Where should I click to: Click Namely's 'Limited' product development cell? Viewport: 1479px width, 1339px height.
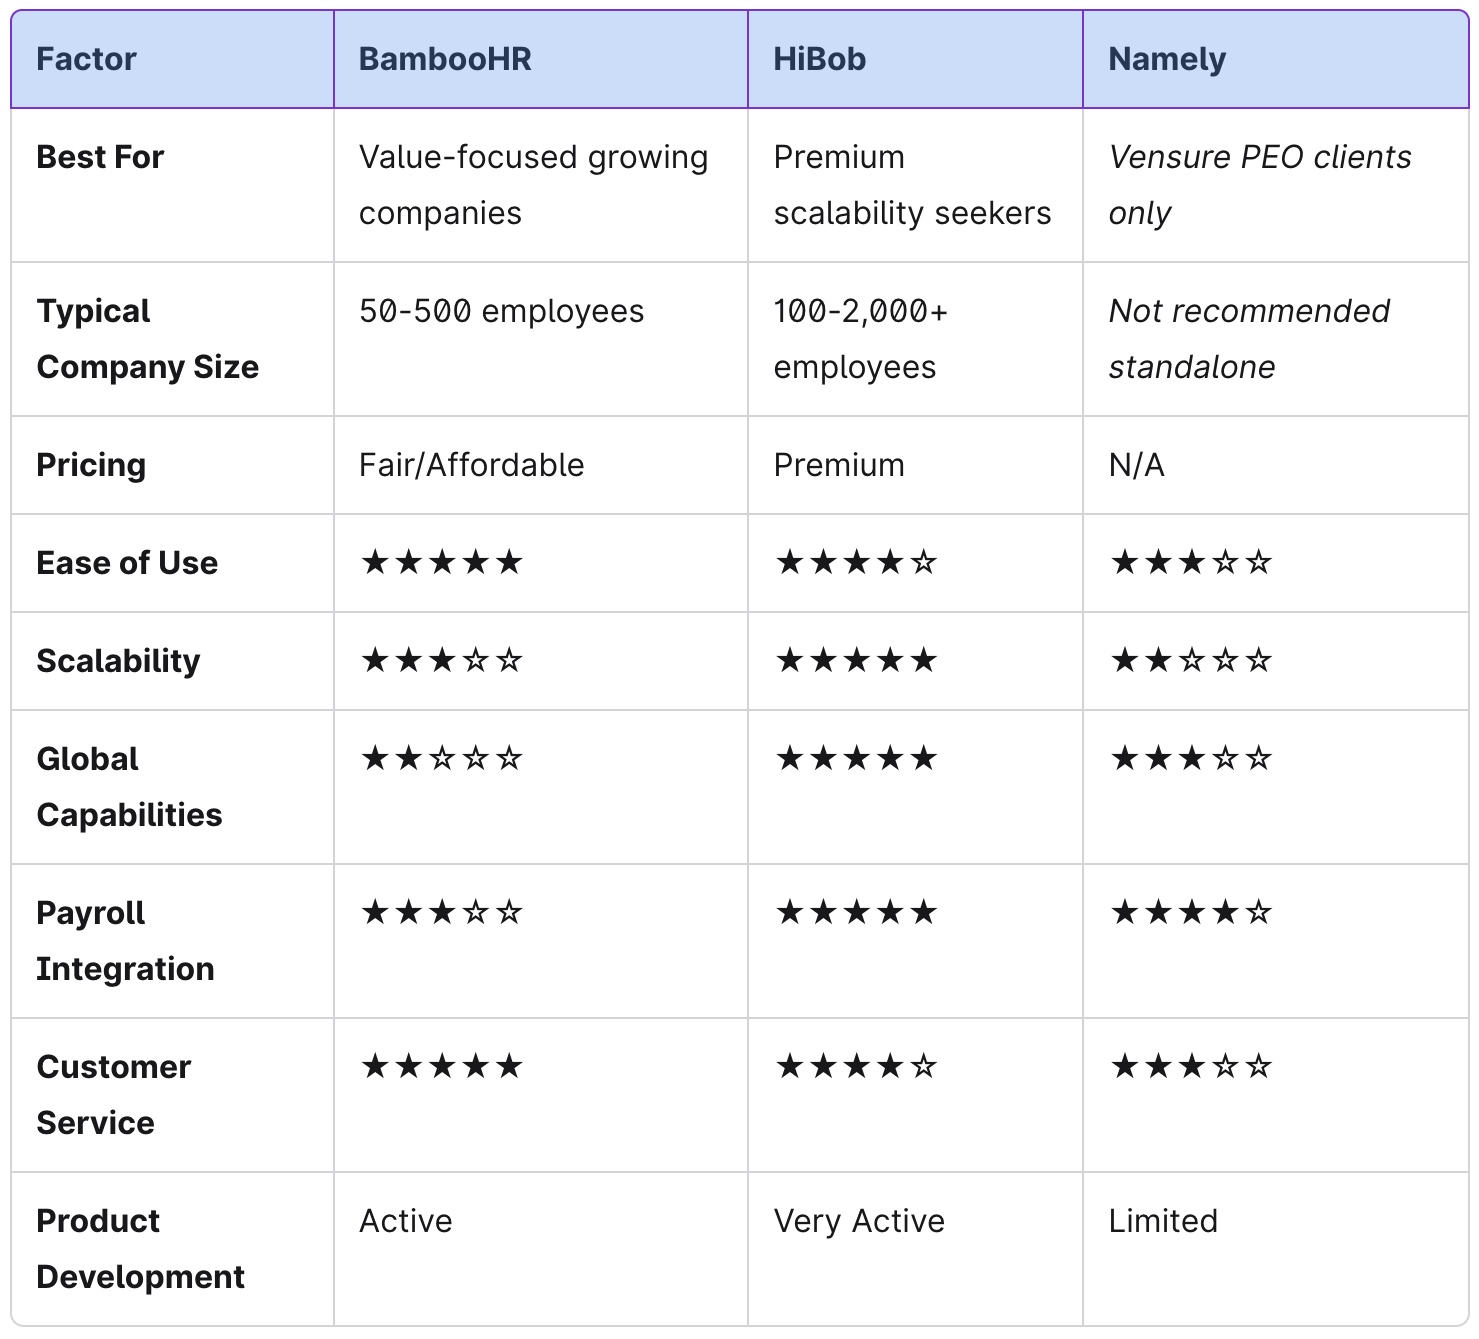[x=1276, y=1249]
